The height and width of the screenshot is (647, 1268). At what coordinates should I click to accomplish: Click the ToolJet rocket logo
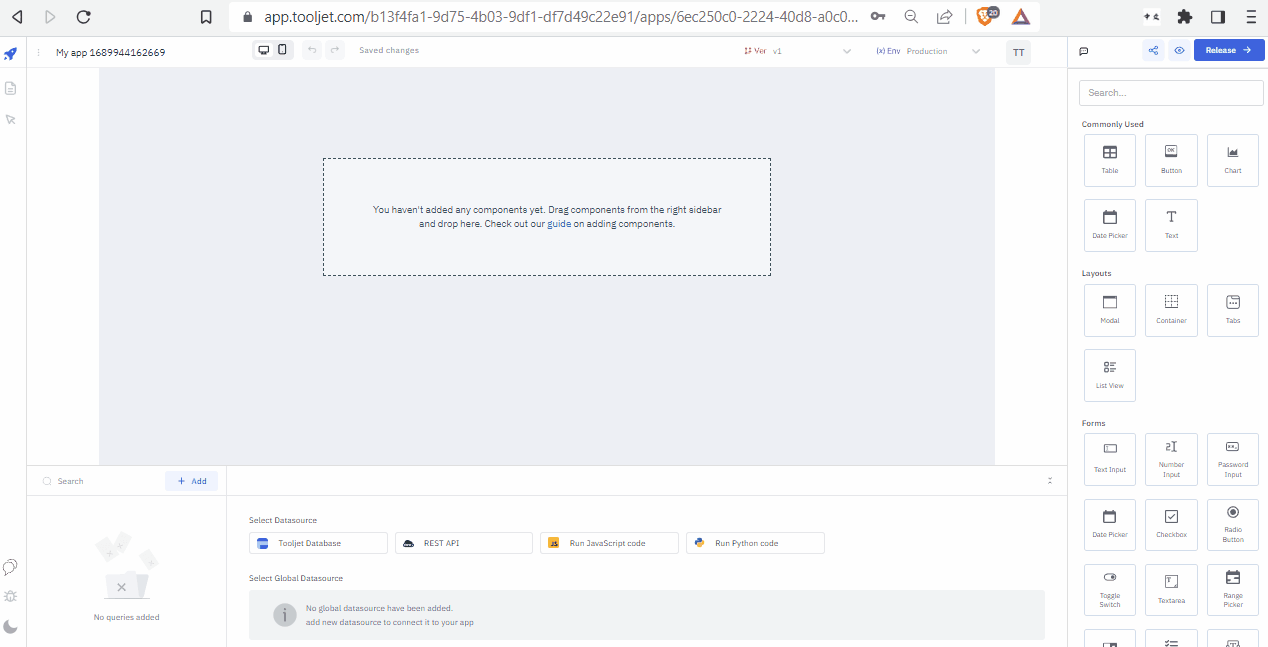point(11,54)
